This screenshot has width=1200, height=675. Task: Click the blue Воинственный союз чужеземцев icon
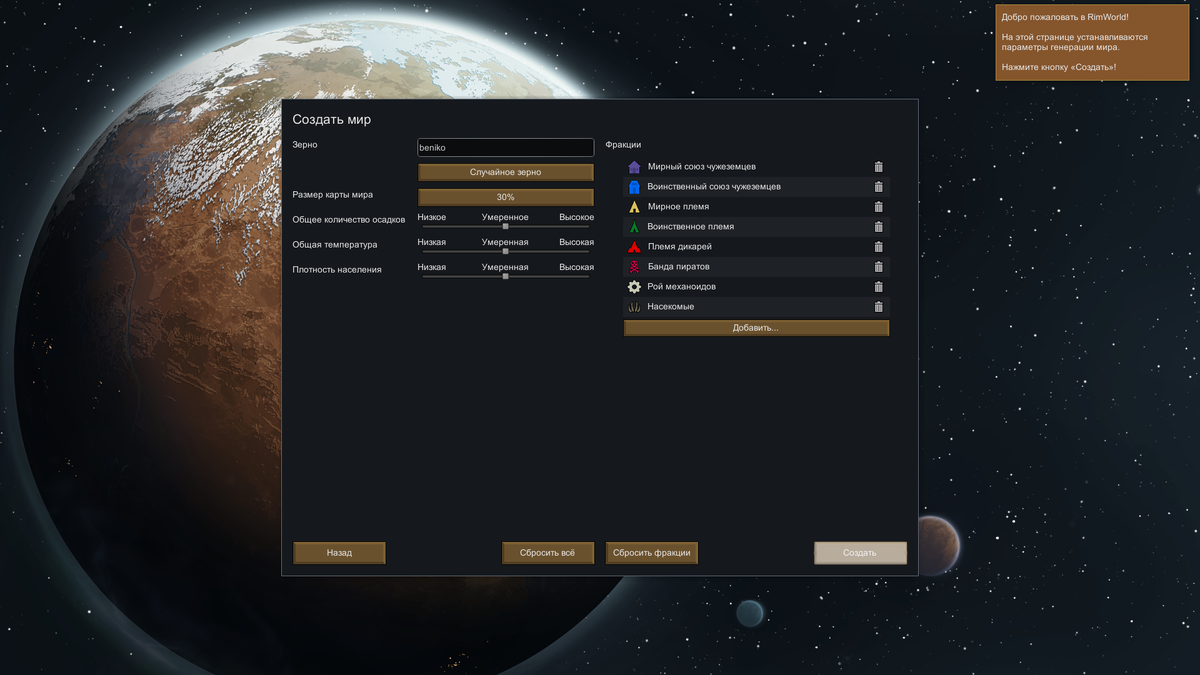(634, 187)
